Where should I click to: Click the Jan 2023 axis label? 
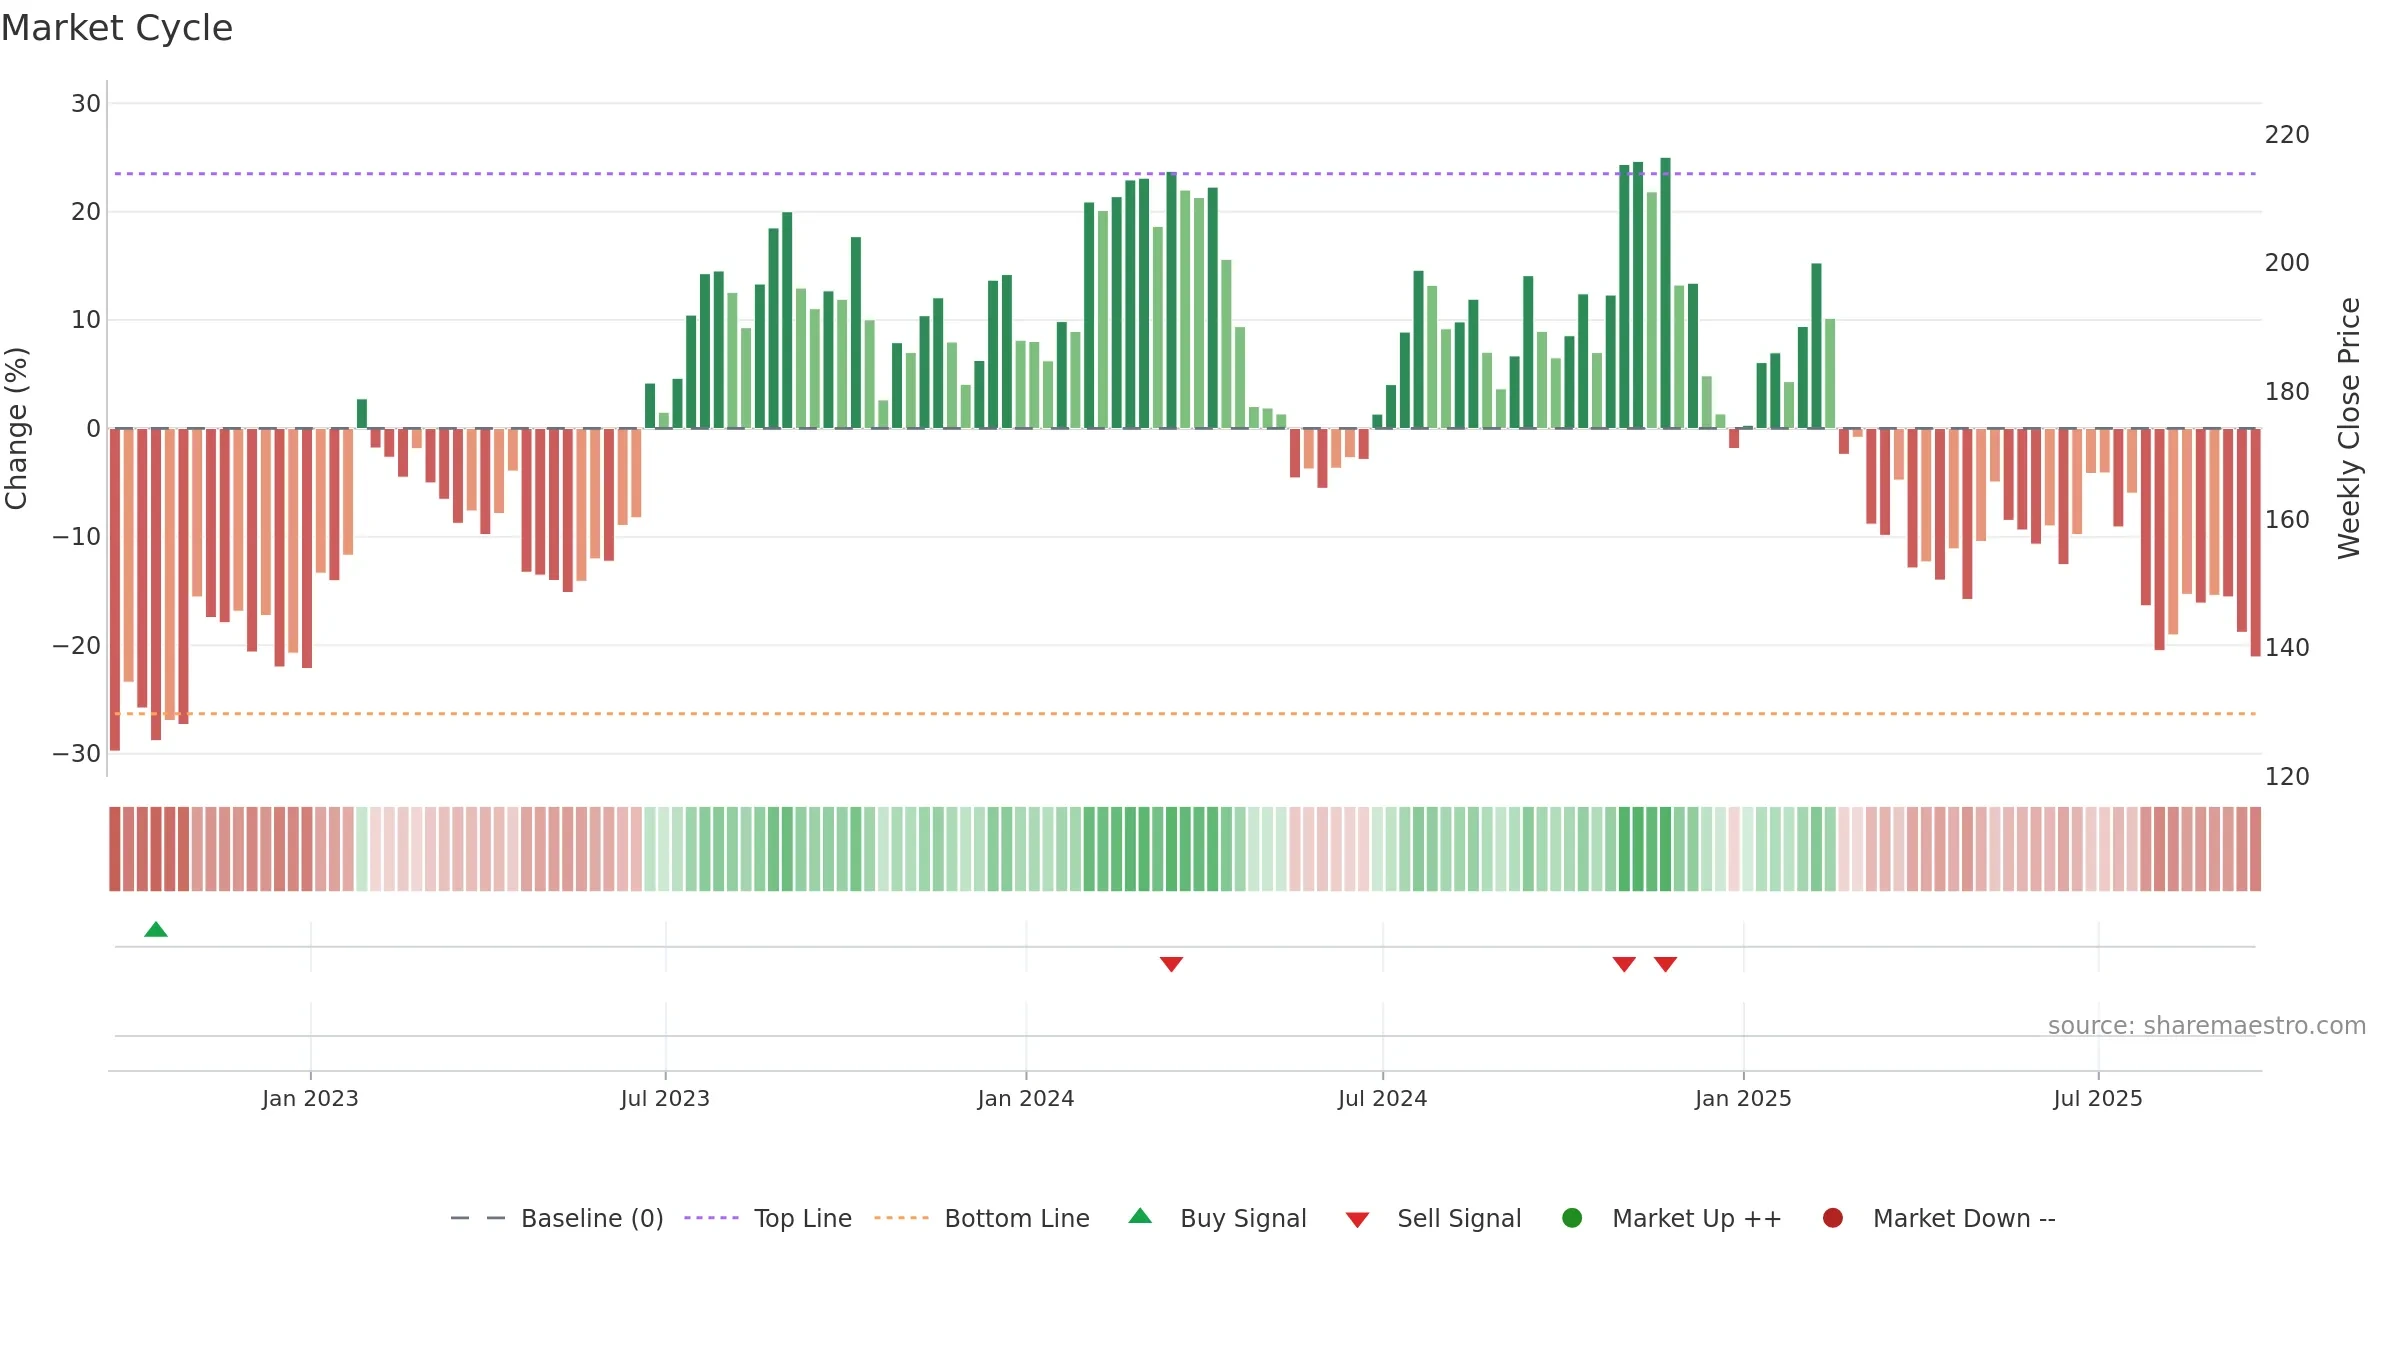point(310,1098)
